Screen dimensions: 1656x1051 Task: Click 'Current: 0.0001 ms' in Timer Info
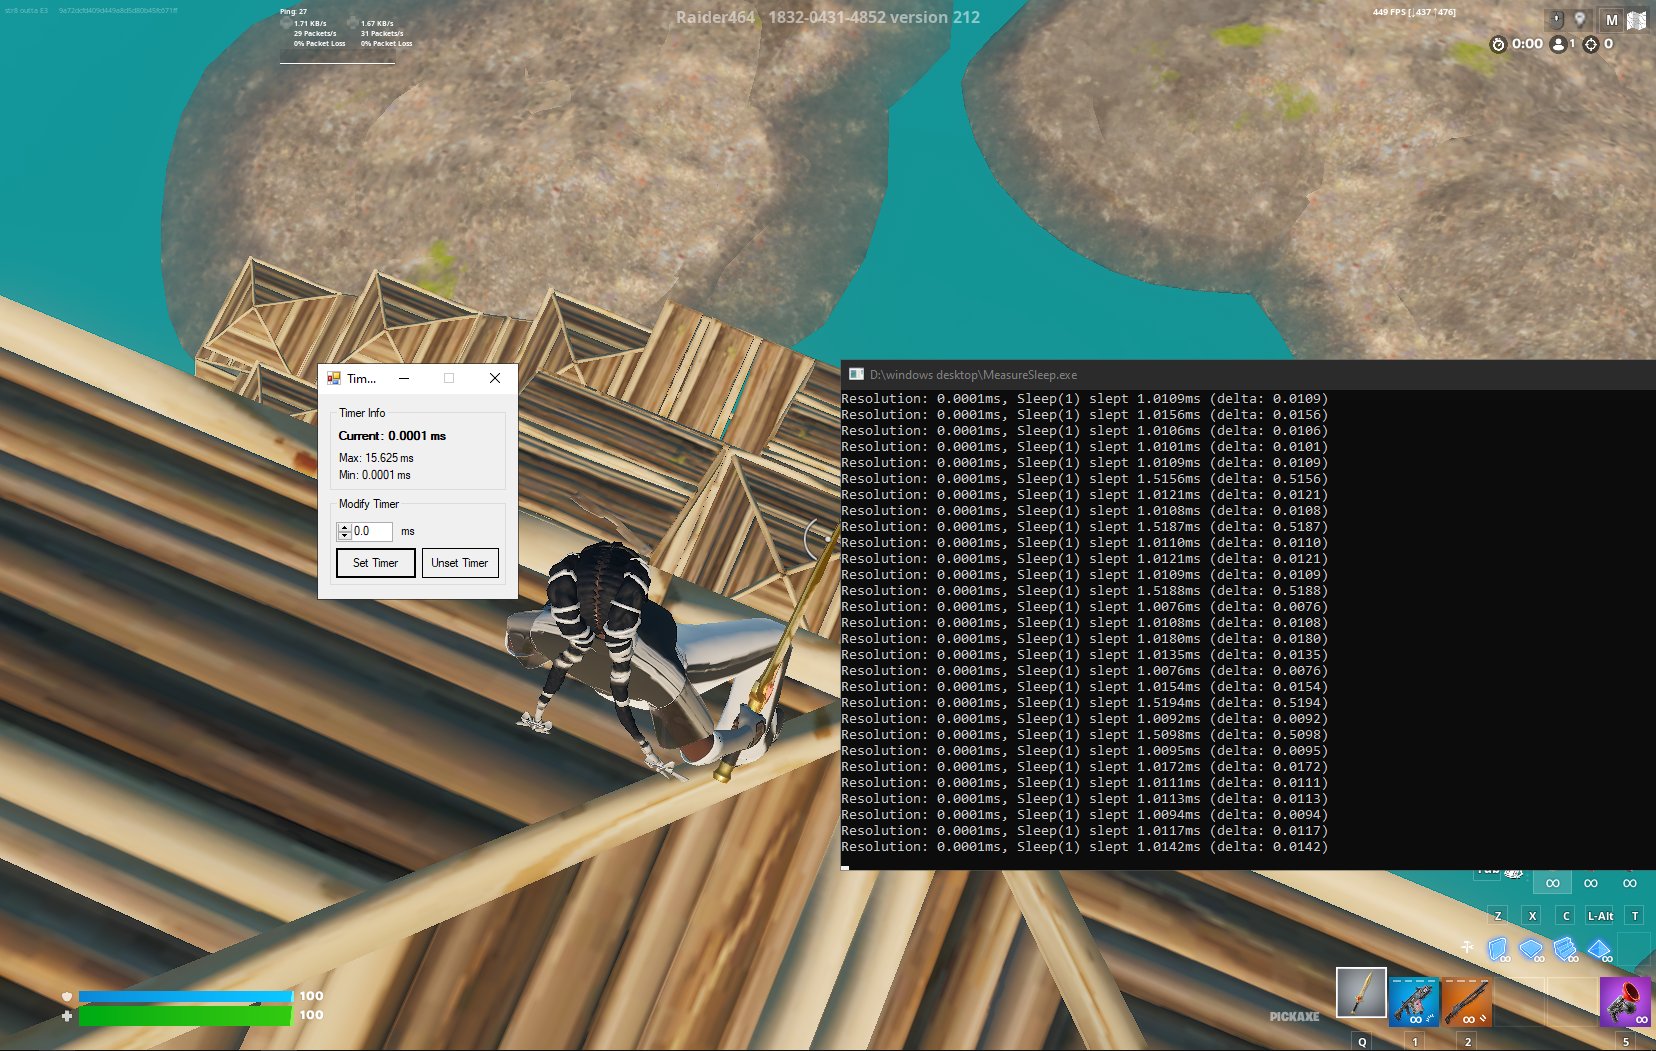392,436
